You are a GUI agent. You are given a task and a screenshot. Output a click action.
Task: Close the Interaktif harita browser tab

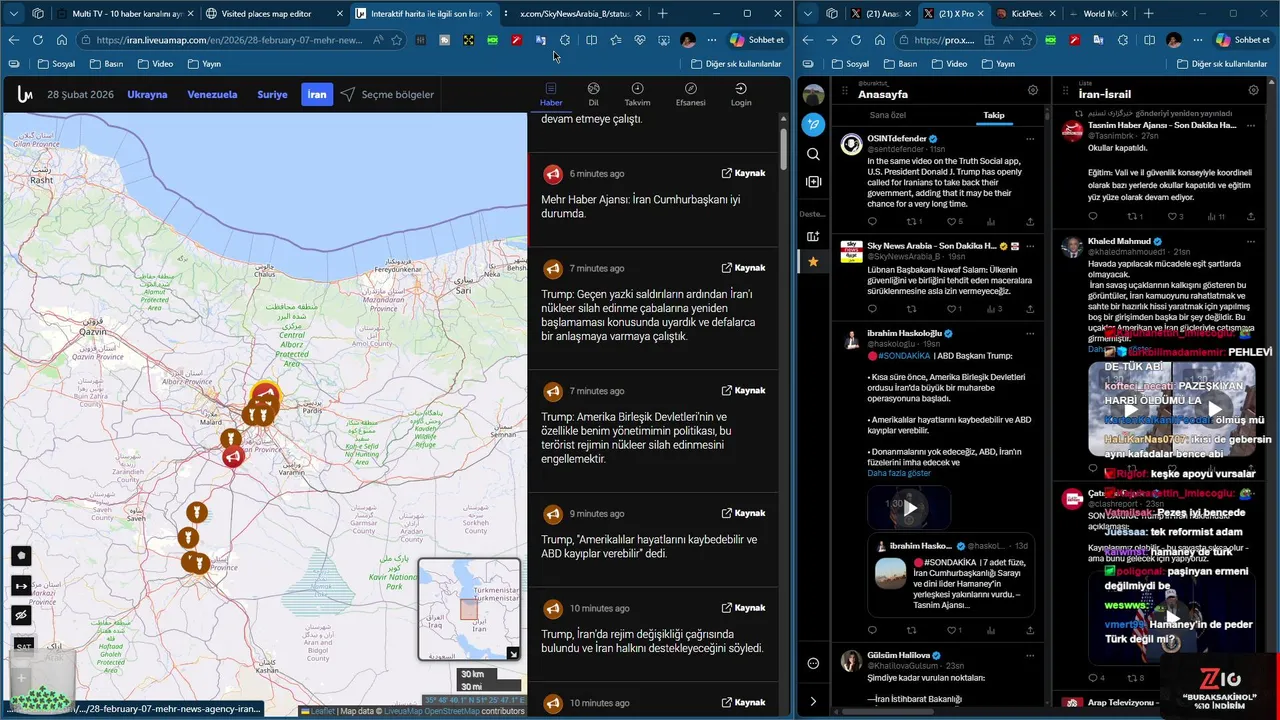tap(491, 14)
